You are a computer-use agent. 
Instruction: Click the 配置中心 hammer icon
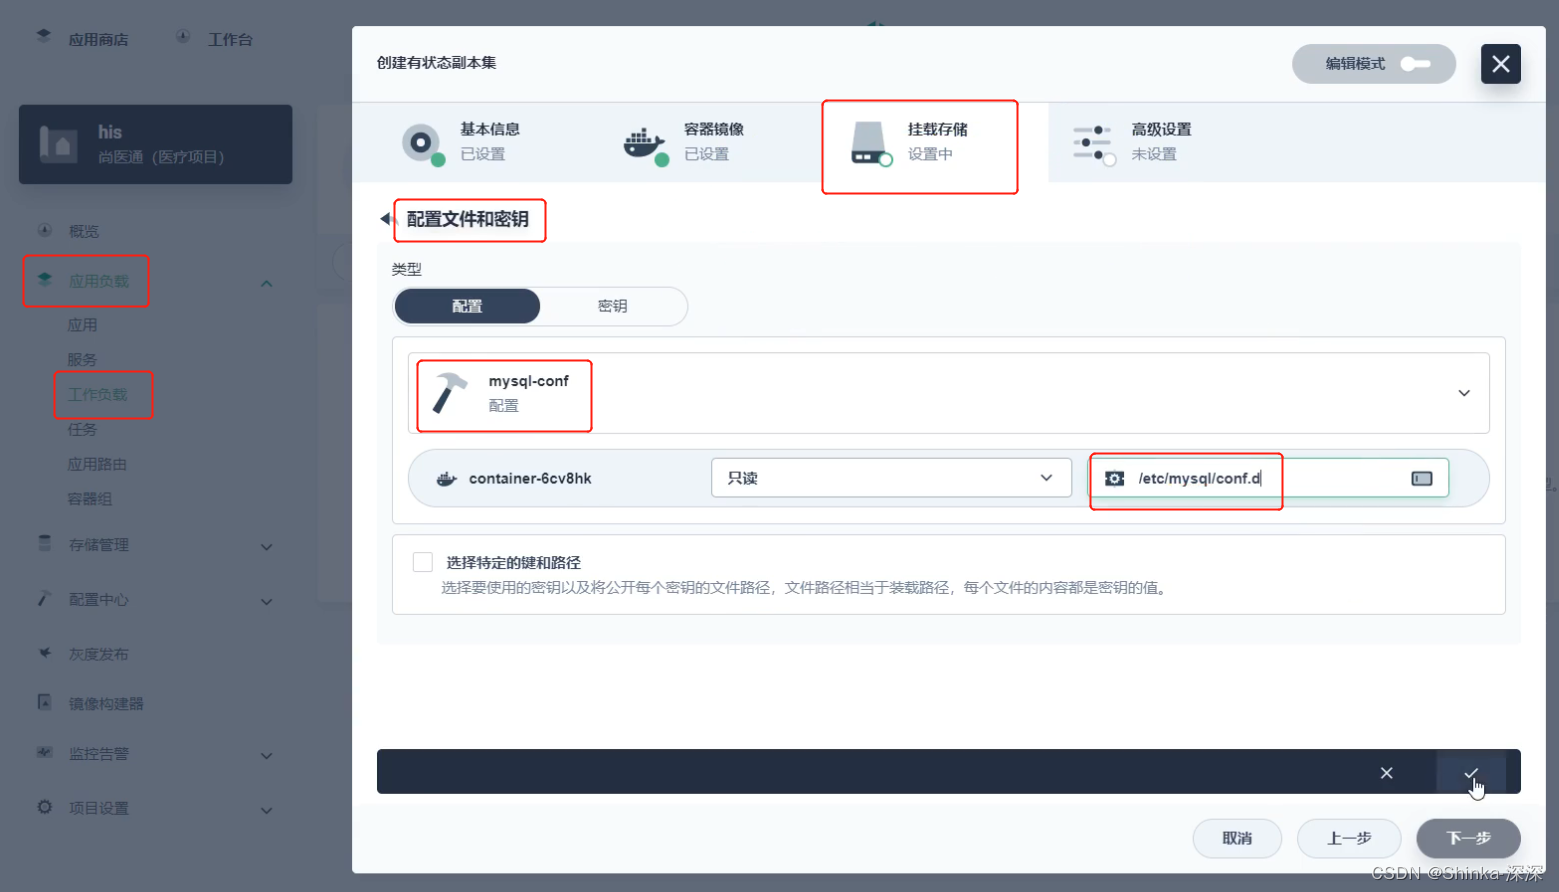[x=45, y=598]
